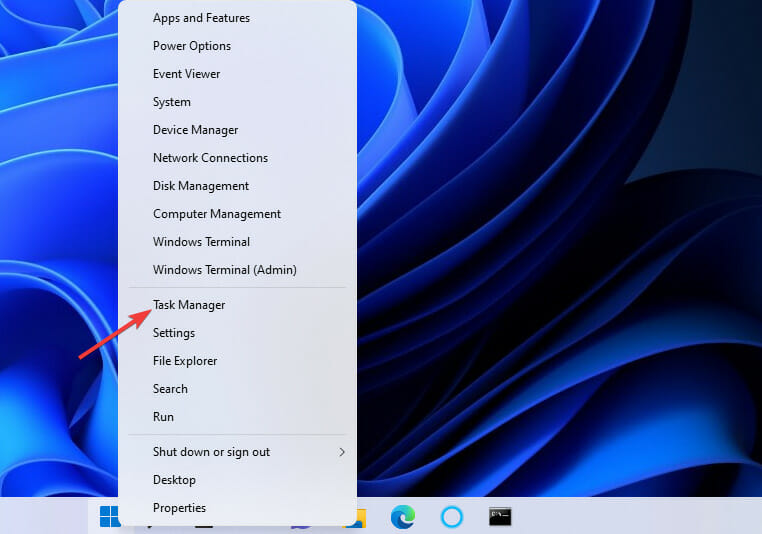Image resolution: width=762 pixels, height=534 pixels.
Task: Expand Shut down or sign out submenu
Action: tap(237, 452)
